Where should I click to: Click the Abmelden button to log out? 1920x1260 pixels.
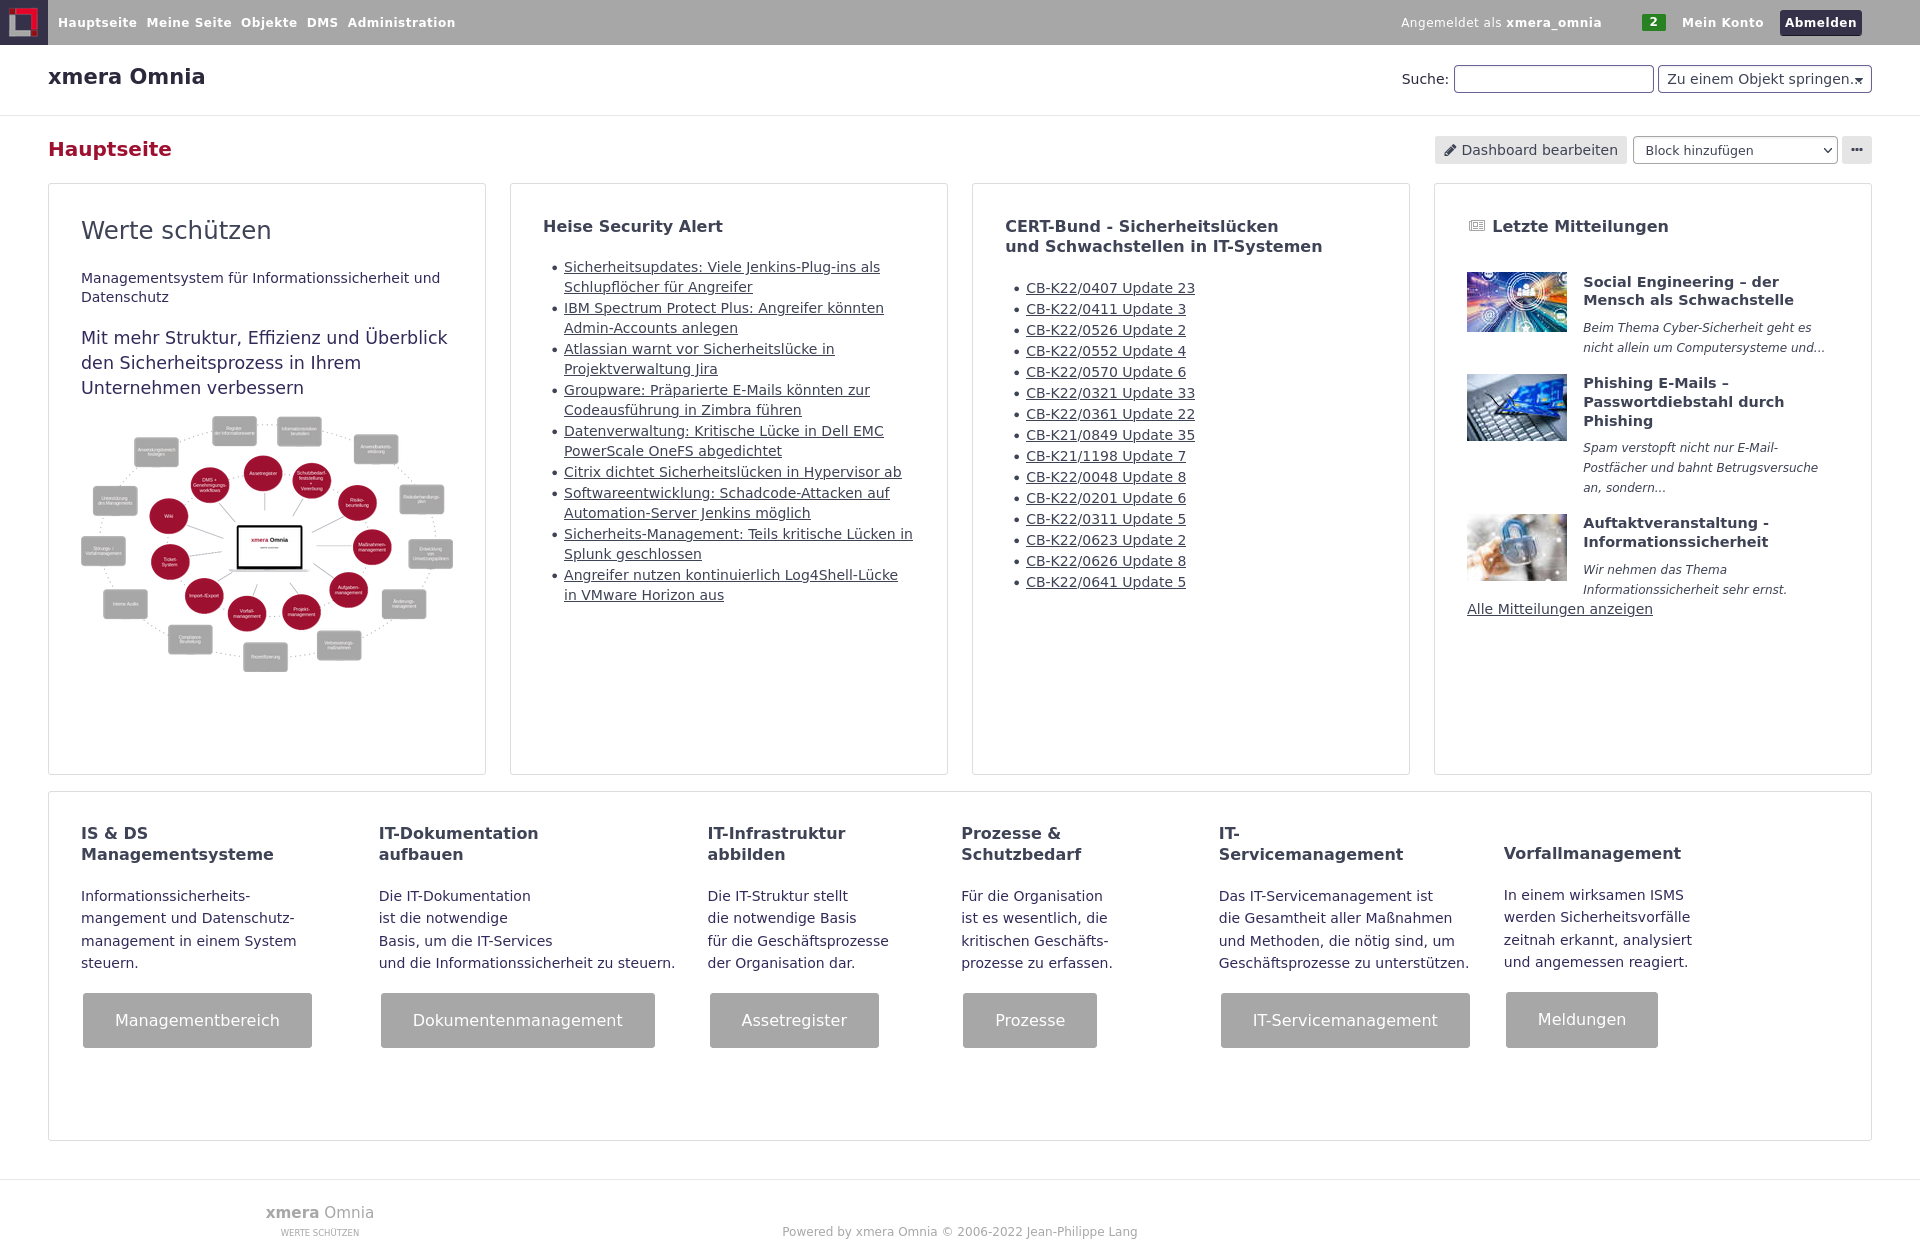click(1822, 22)
